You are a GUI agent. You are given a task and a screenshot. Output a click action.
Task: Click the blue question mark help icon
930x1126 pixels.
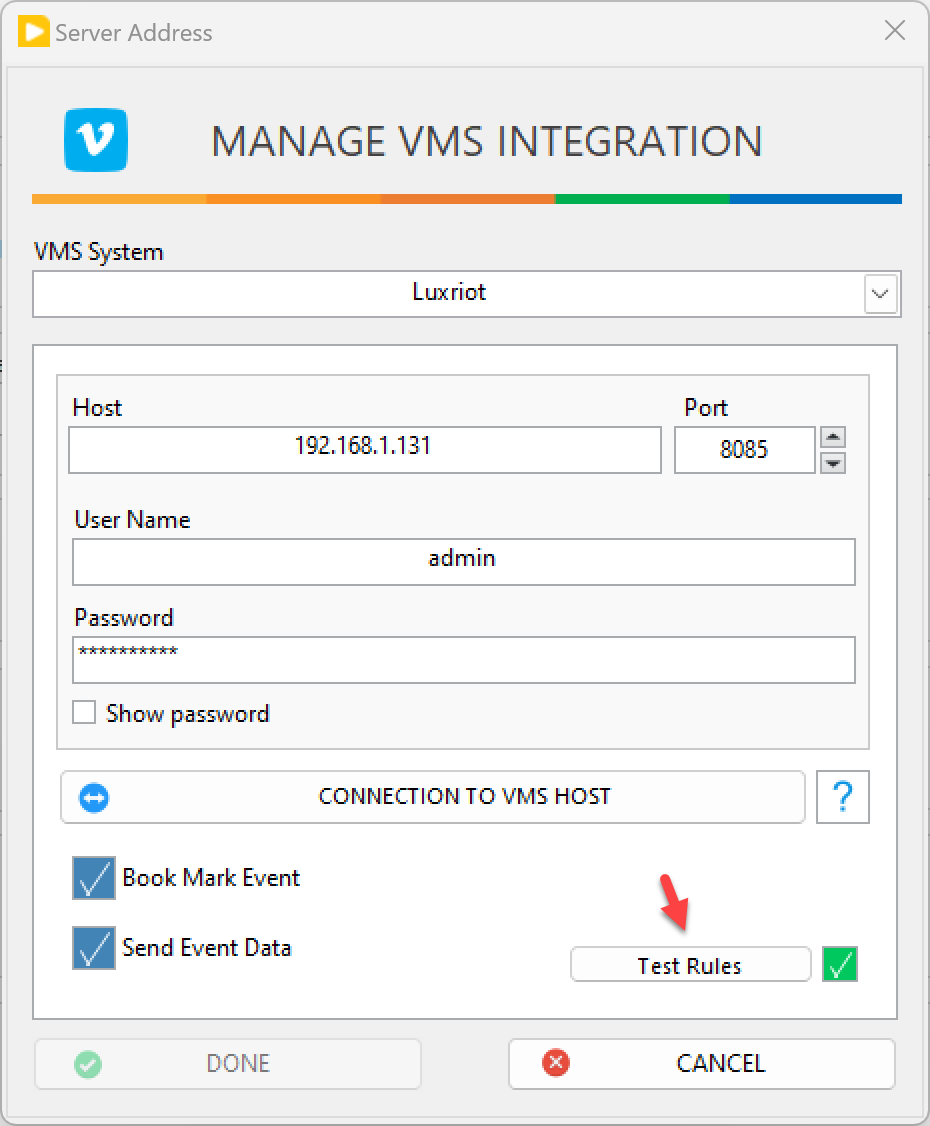coord(842,797)
